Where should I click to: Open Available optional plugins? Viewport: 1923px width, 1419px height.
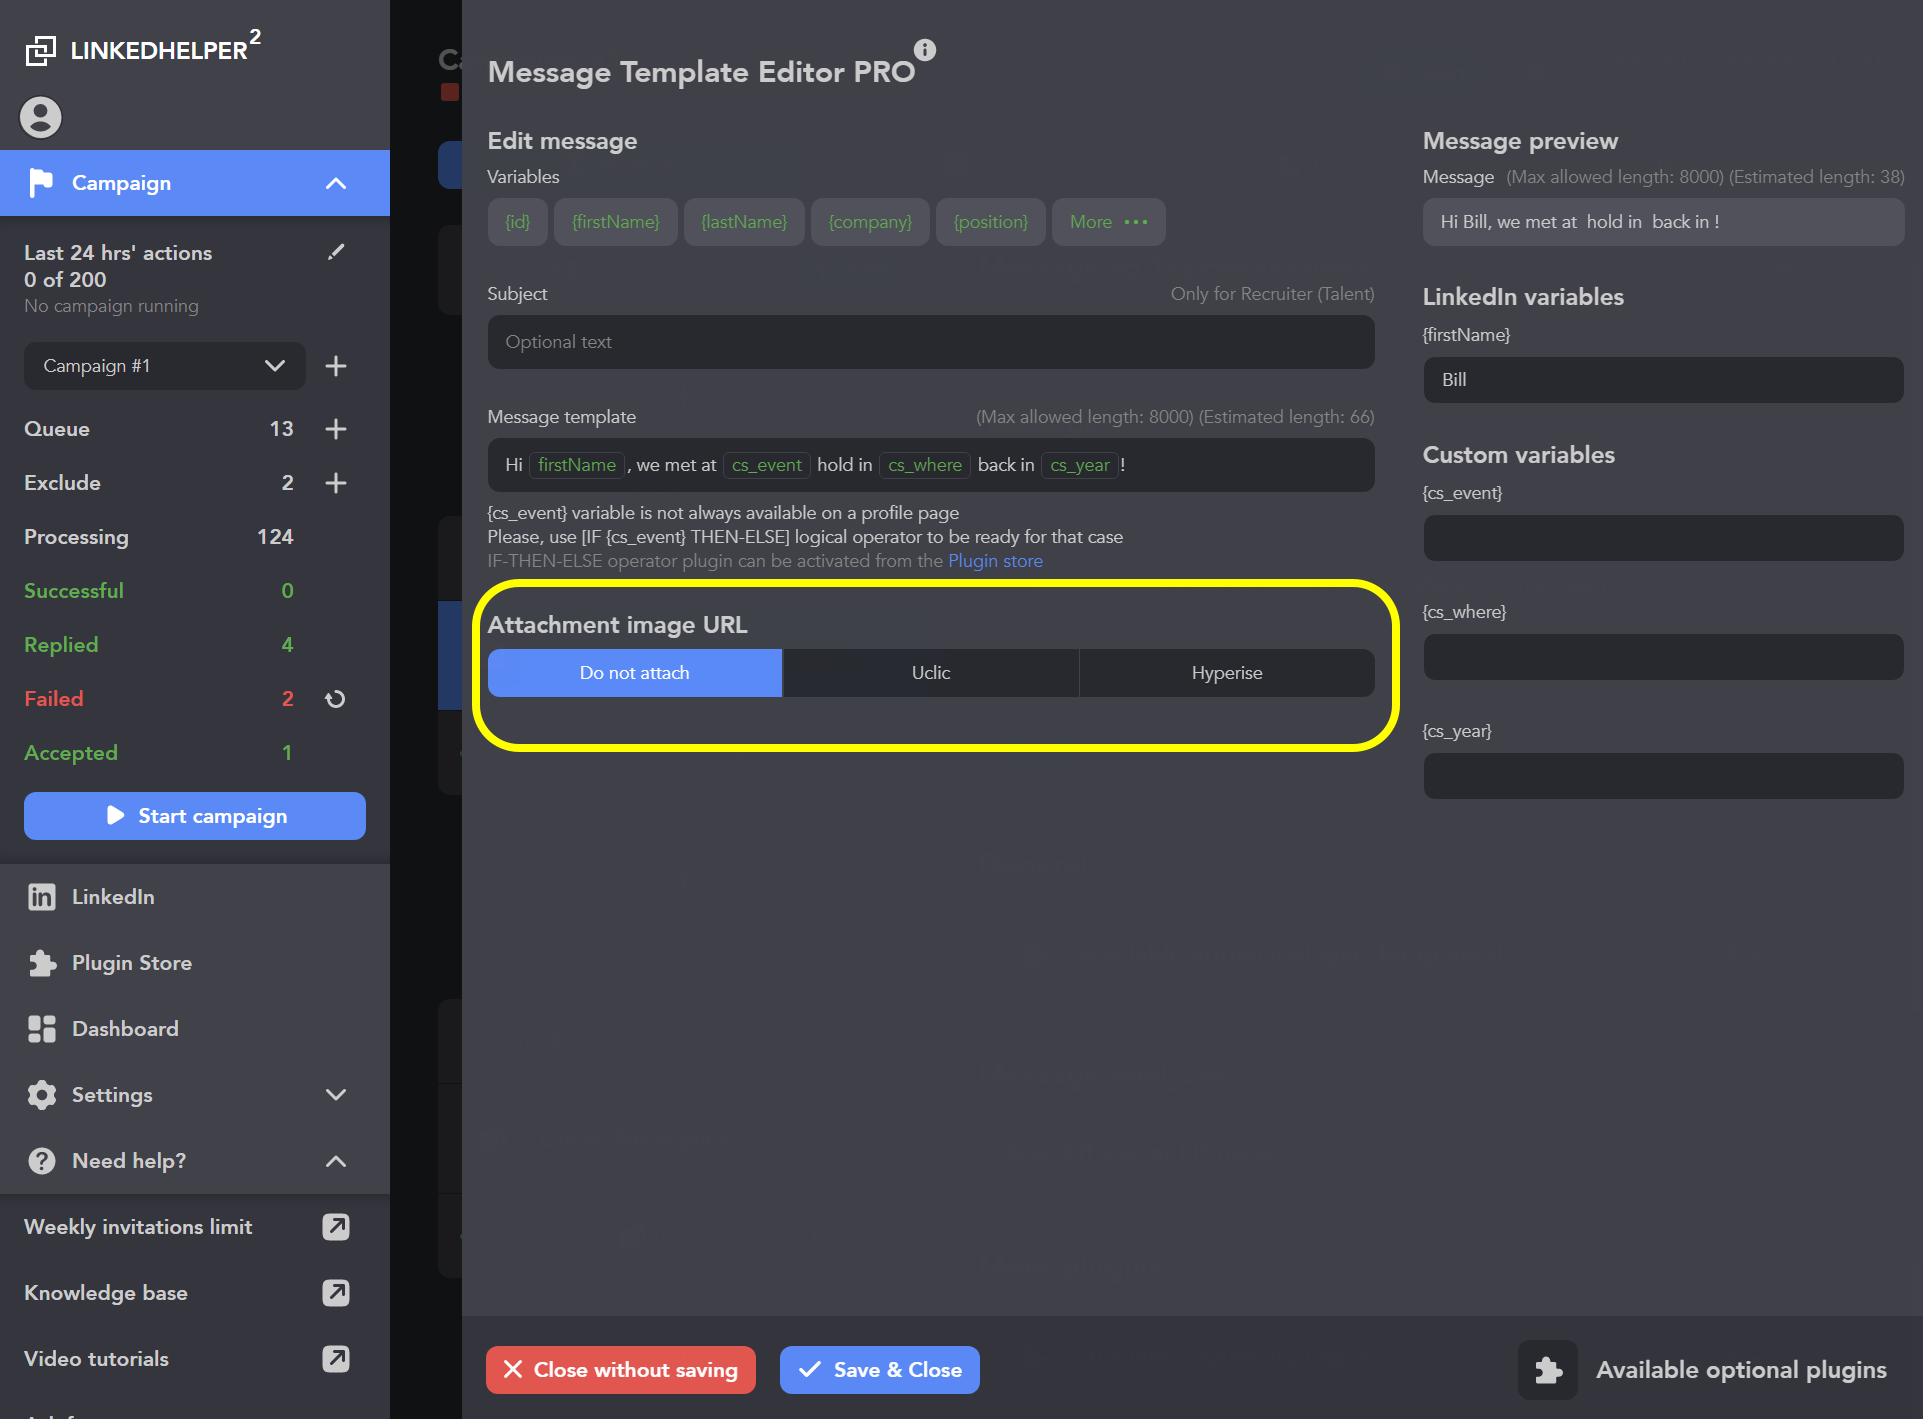pos(1741,1370)
